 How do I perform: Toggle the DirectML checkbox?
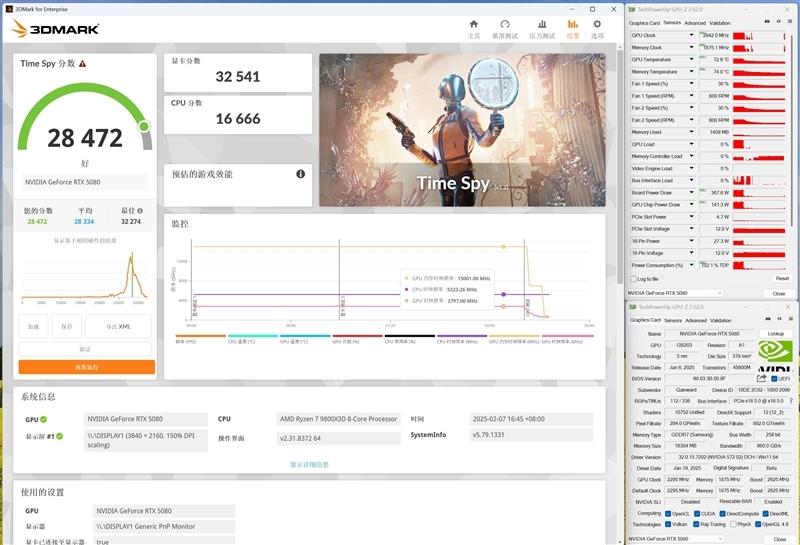coord(765,514)
